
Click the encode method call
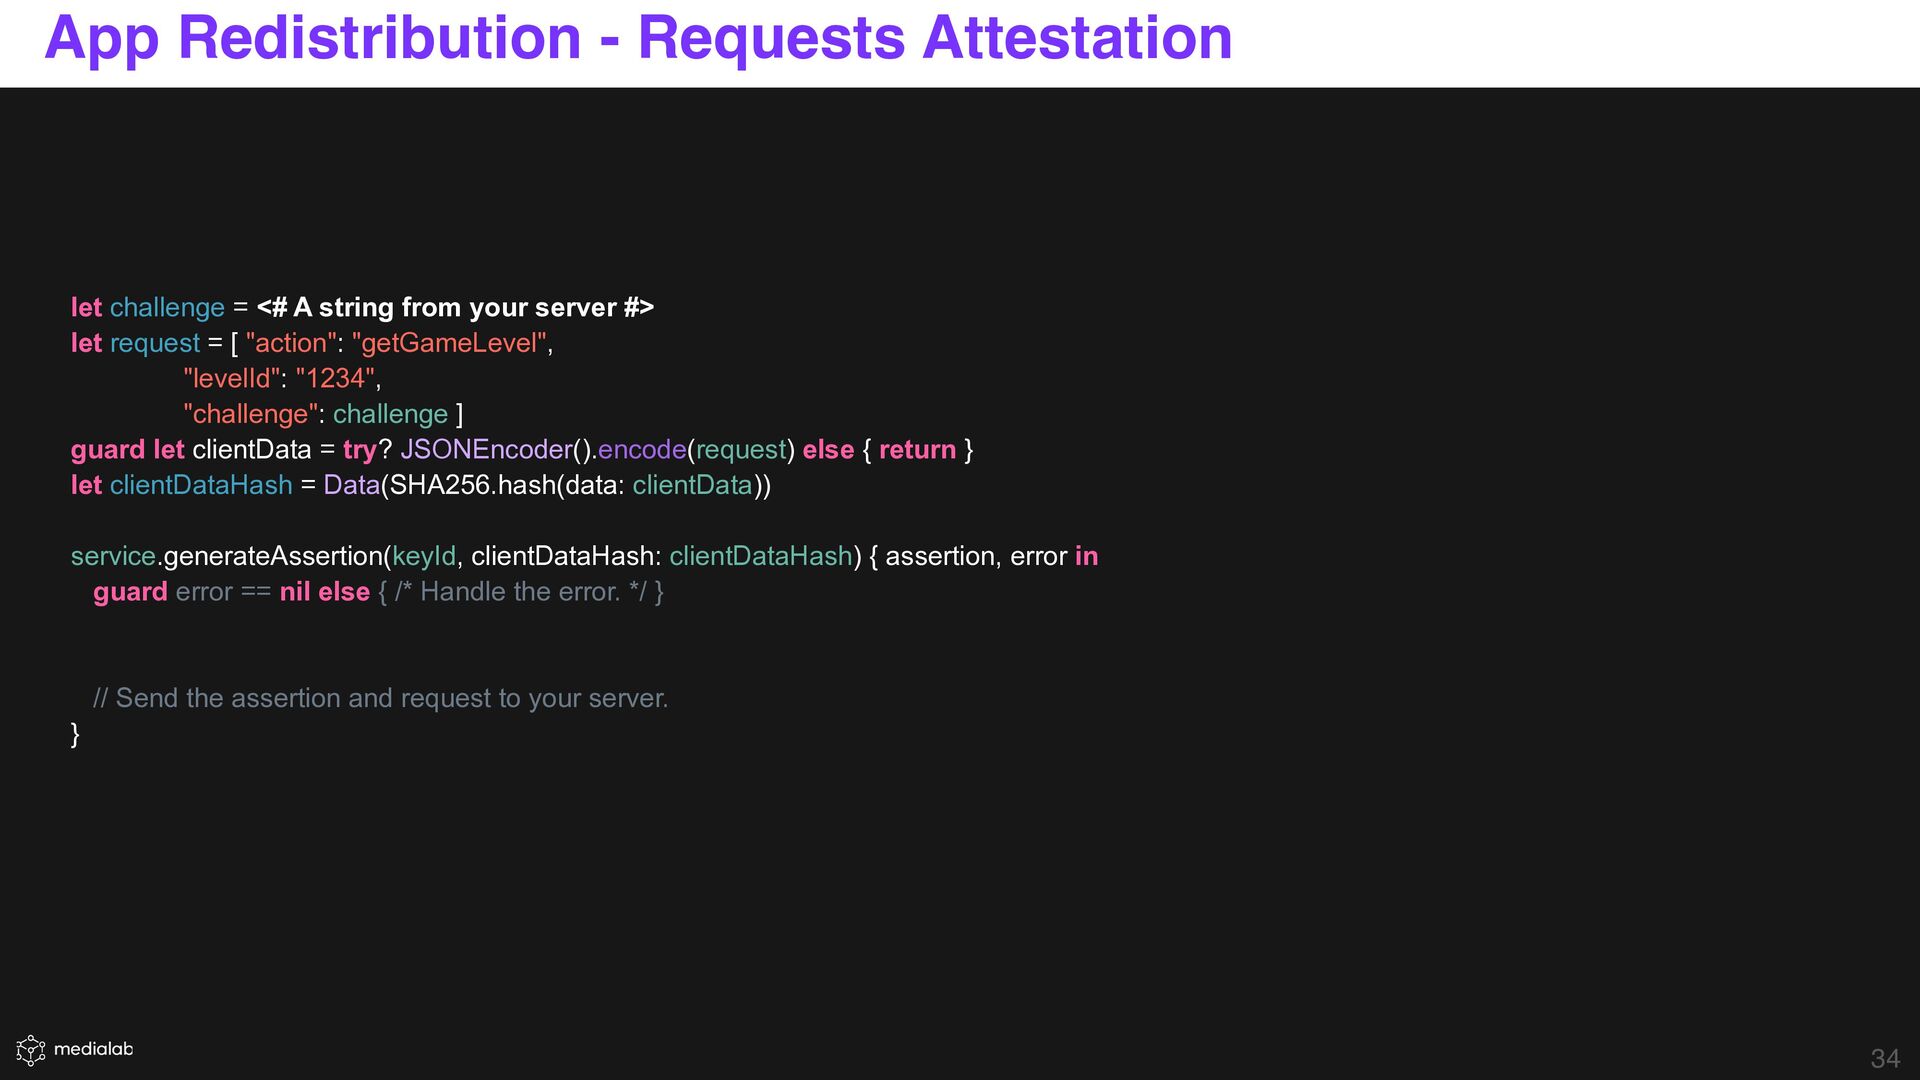coord(642,450)
